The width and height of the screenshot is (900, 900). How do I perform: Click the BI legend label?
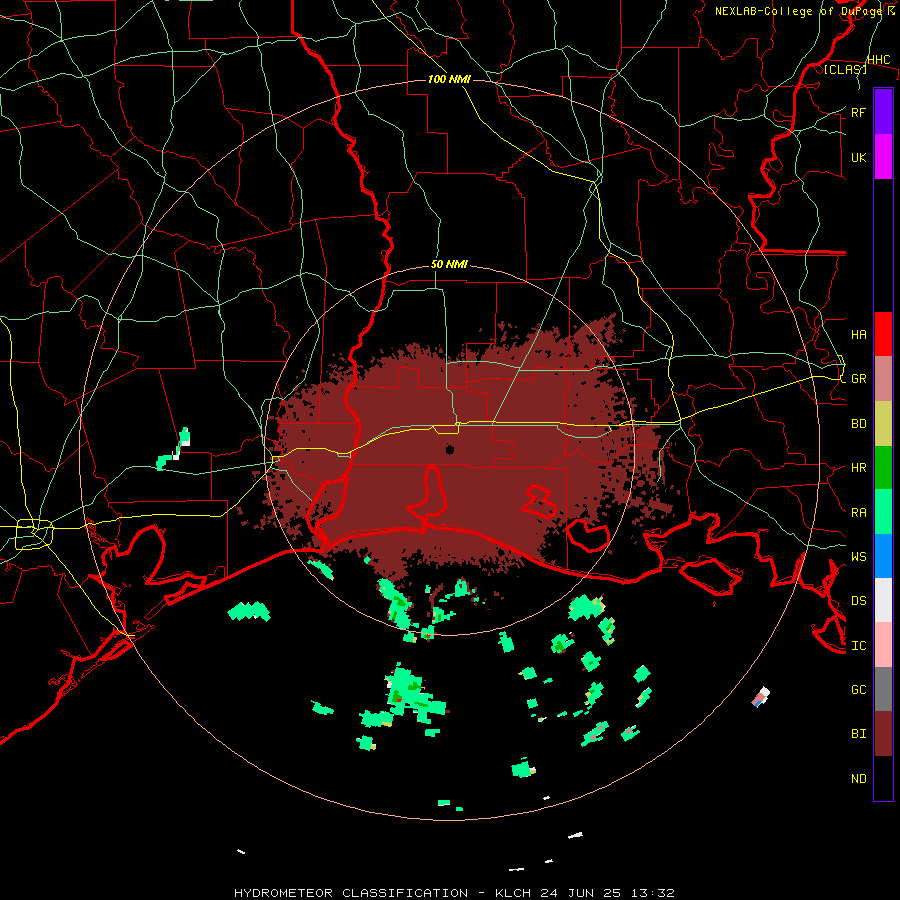point(859,734)
